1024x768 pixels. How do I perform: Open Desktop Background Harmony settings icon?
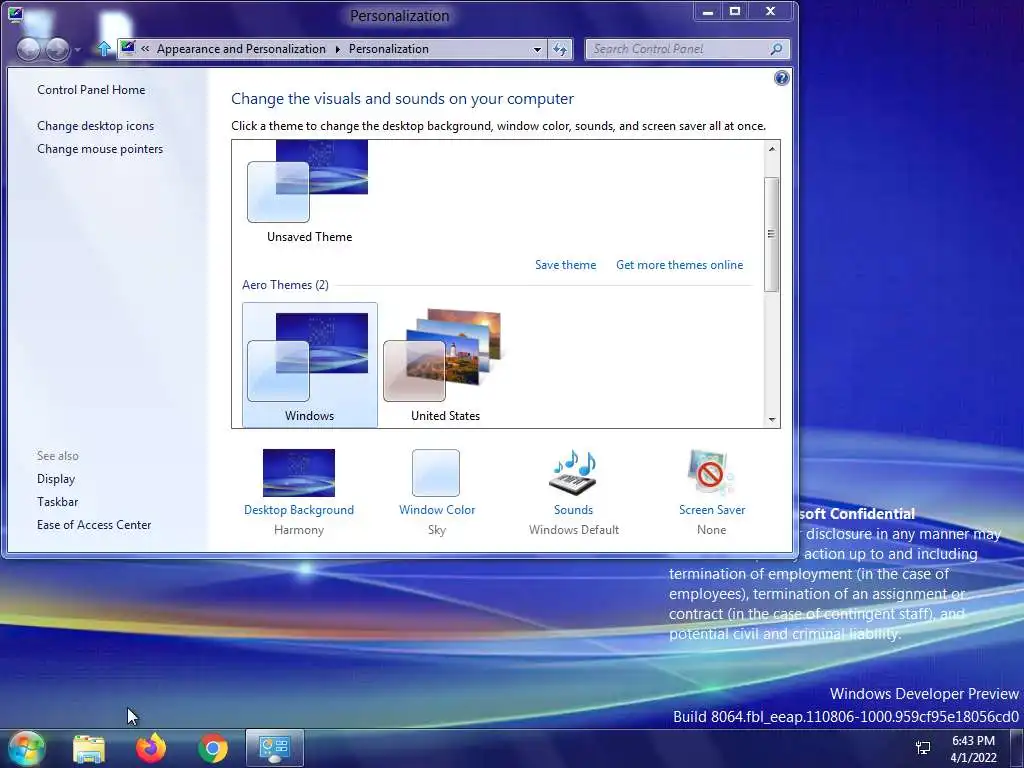pyautogui.click(x=298, y=473)
